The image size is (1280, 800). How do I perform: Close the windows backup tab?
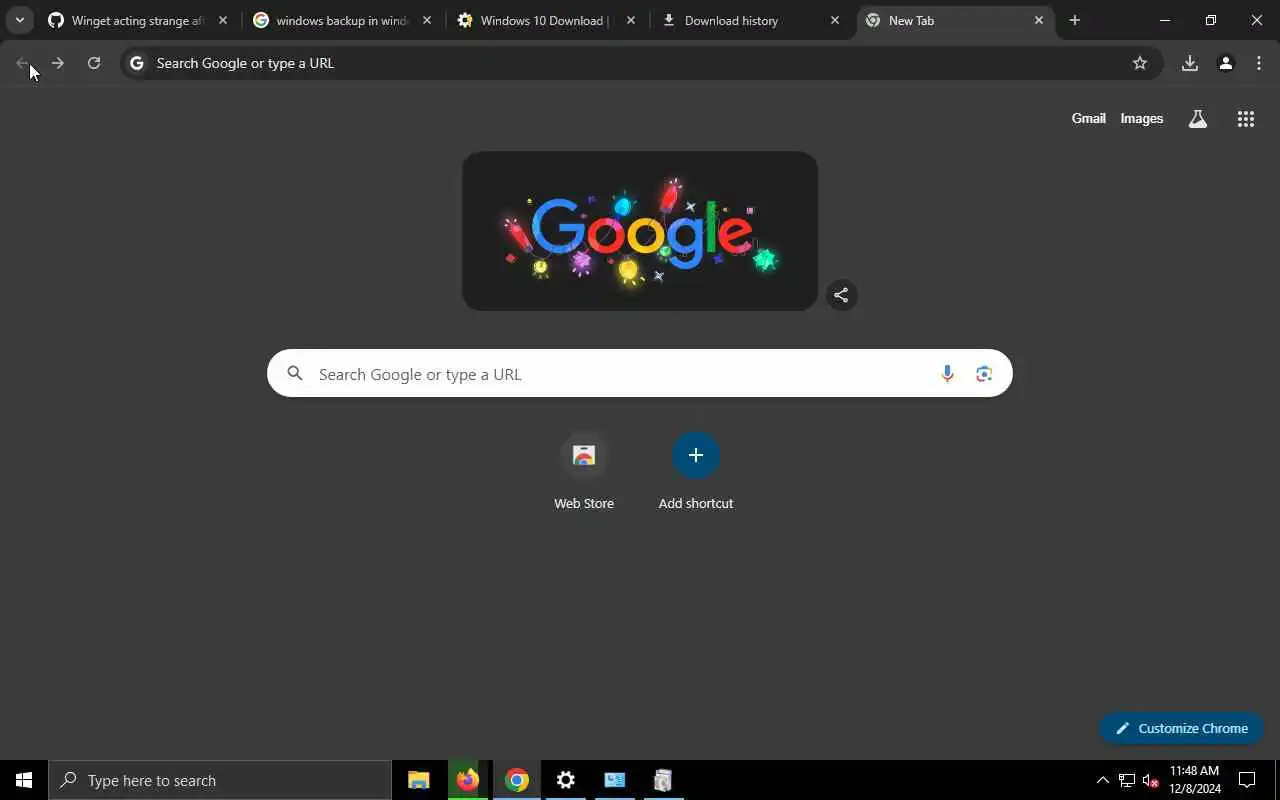pyautogui.click(x=427, y=20)
